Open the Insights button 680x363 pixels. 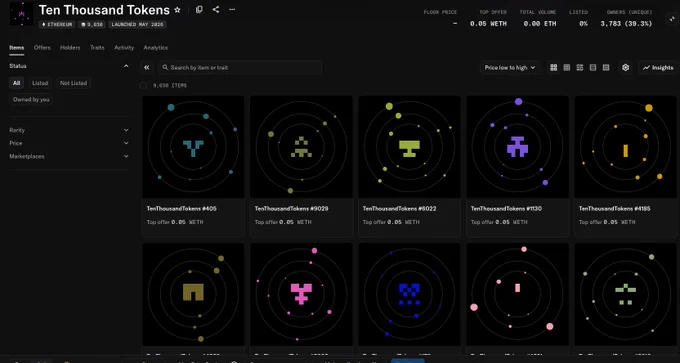coord(658,68)
